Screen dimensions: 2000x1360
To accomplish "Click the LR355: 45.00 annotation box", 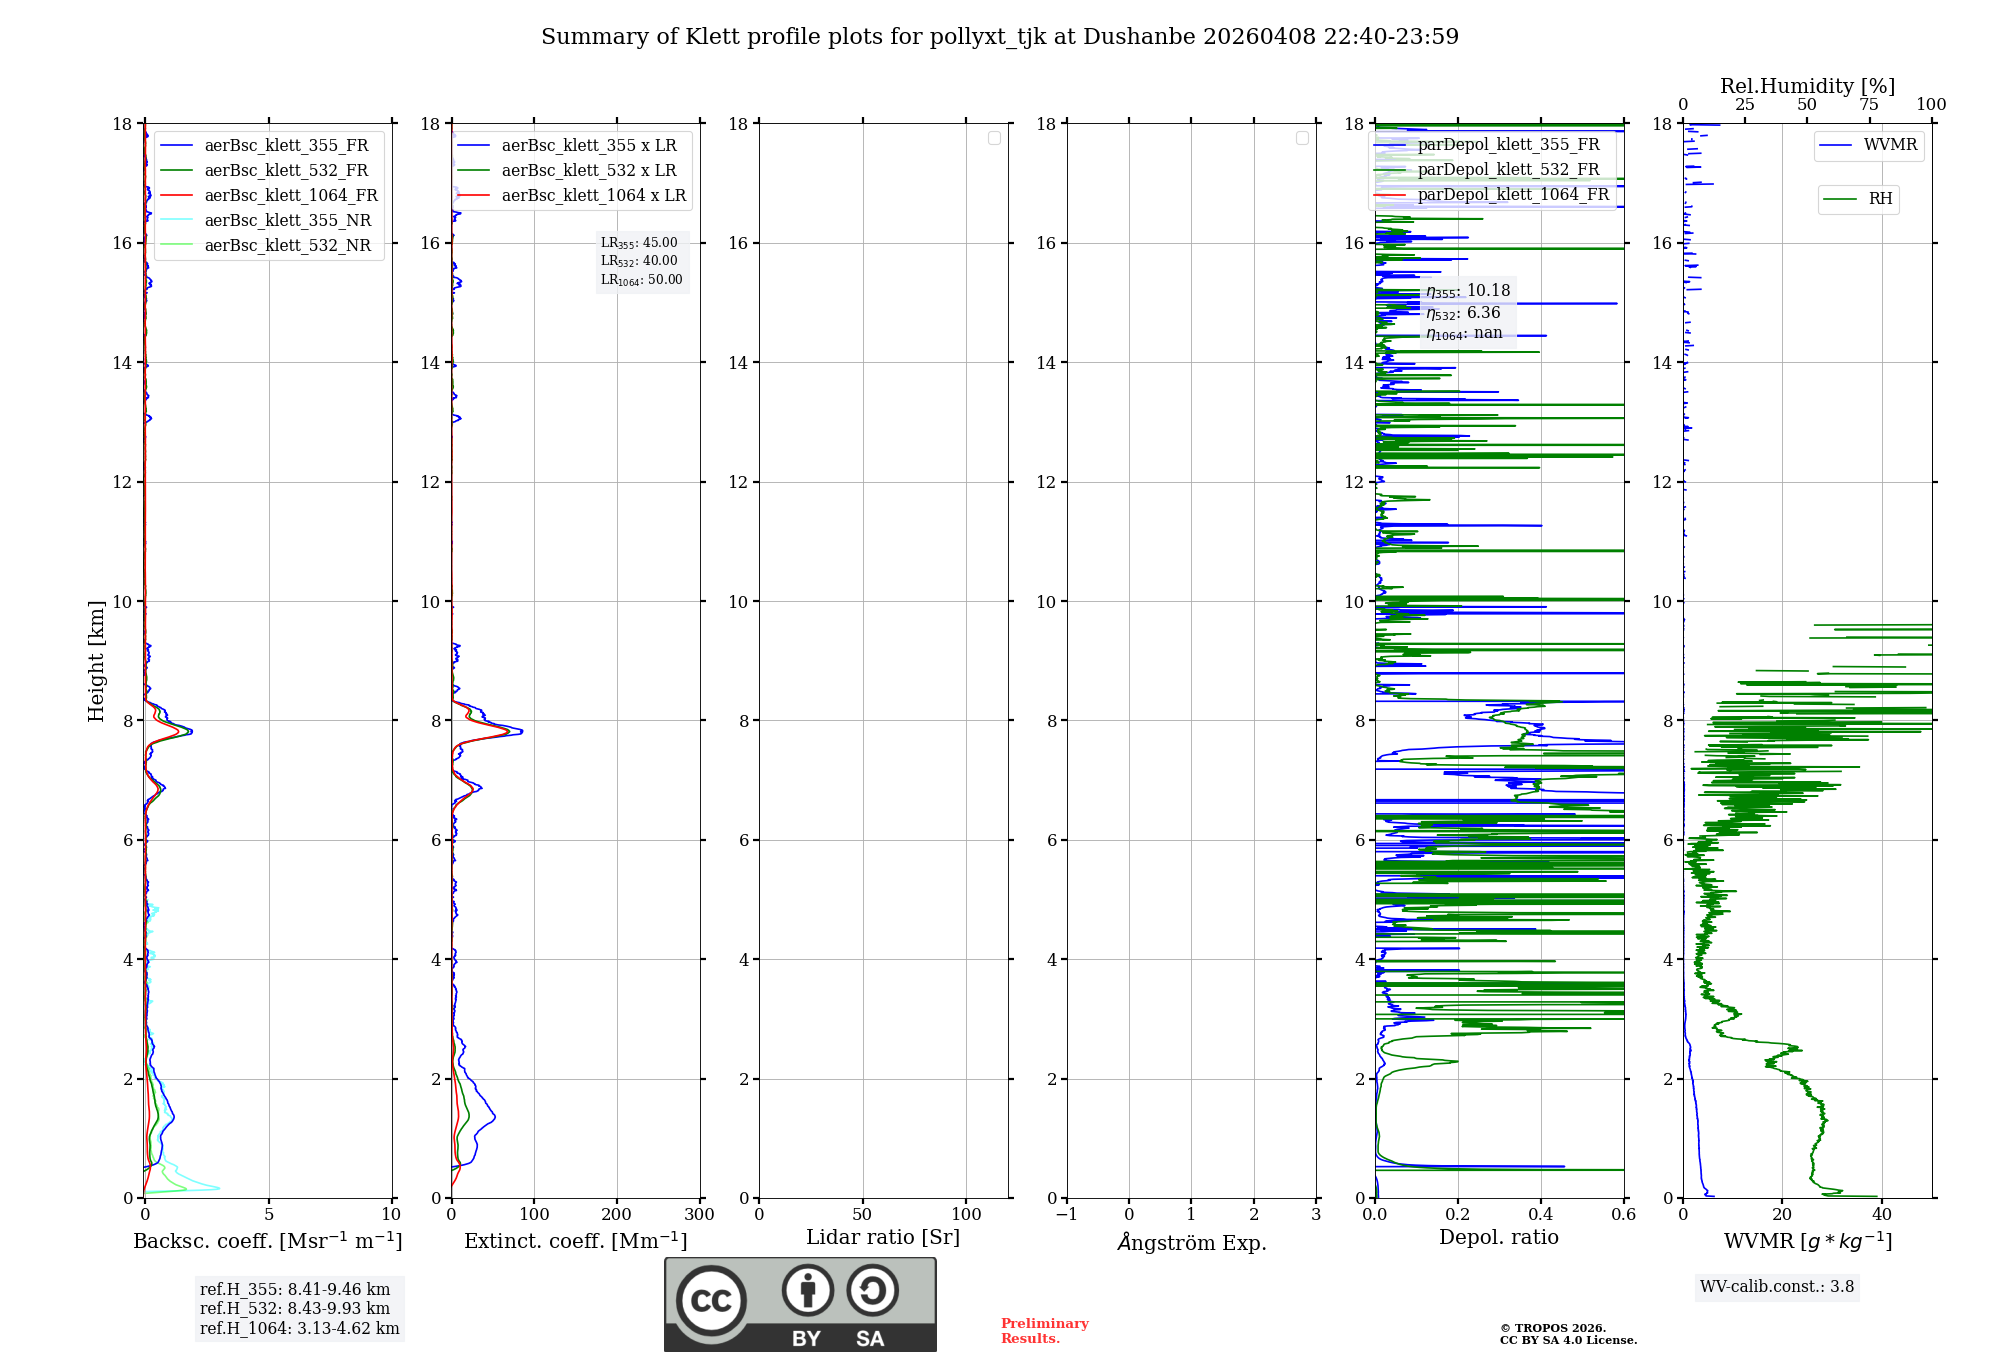I will click(639, 243).
